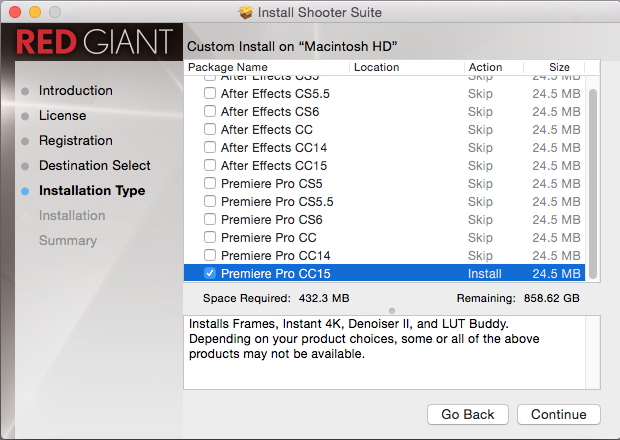
Task: Click Skip action for After Effects CS6
Action: pos(480,112)
